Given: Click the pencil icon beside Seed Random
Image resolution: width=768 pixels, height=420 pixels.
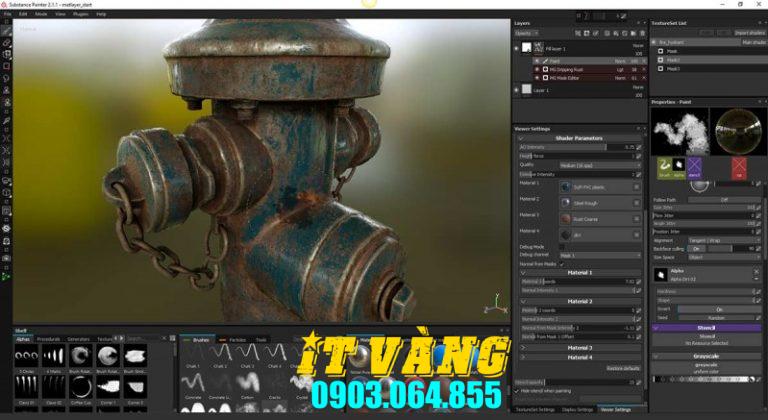Looking at the screenshot, I should [x=758, y=318].
